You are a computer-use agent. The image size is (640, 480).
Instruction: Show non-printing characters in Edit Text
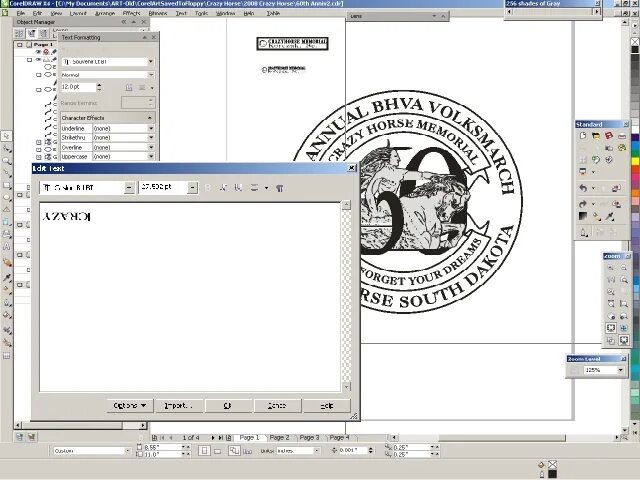[280, 188]
